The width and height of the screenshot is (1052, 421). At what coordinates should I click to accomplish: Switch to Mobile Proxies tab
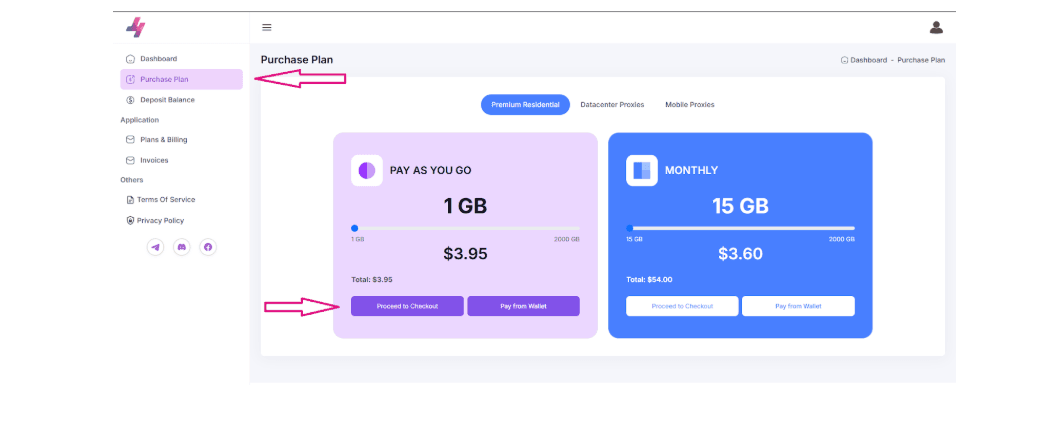(x=690, y=105)
